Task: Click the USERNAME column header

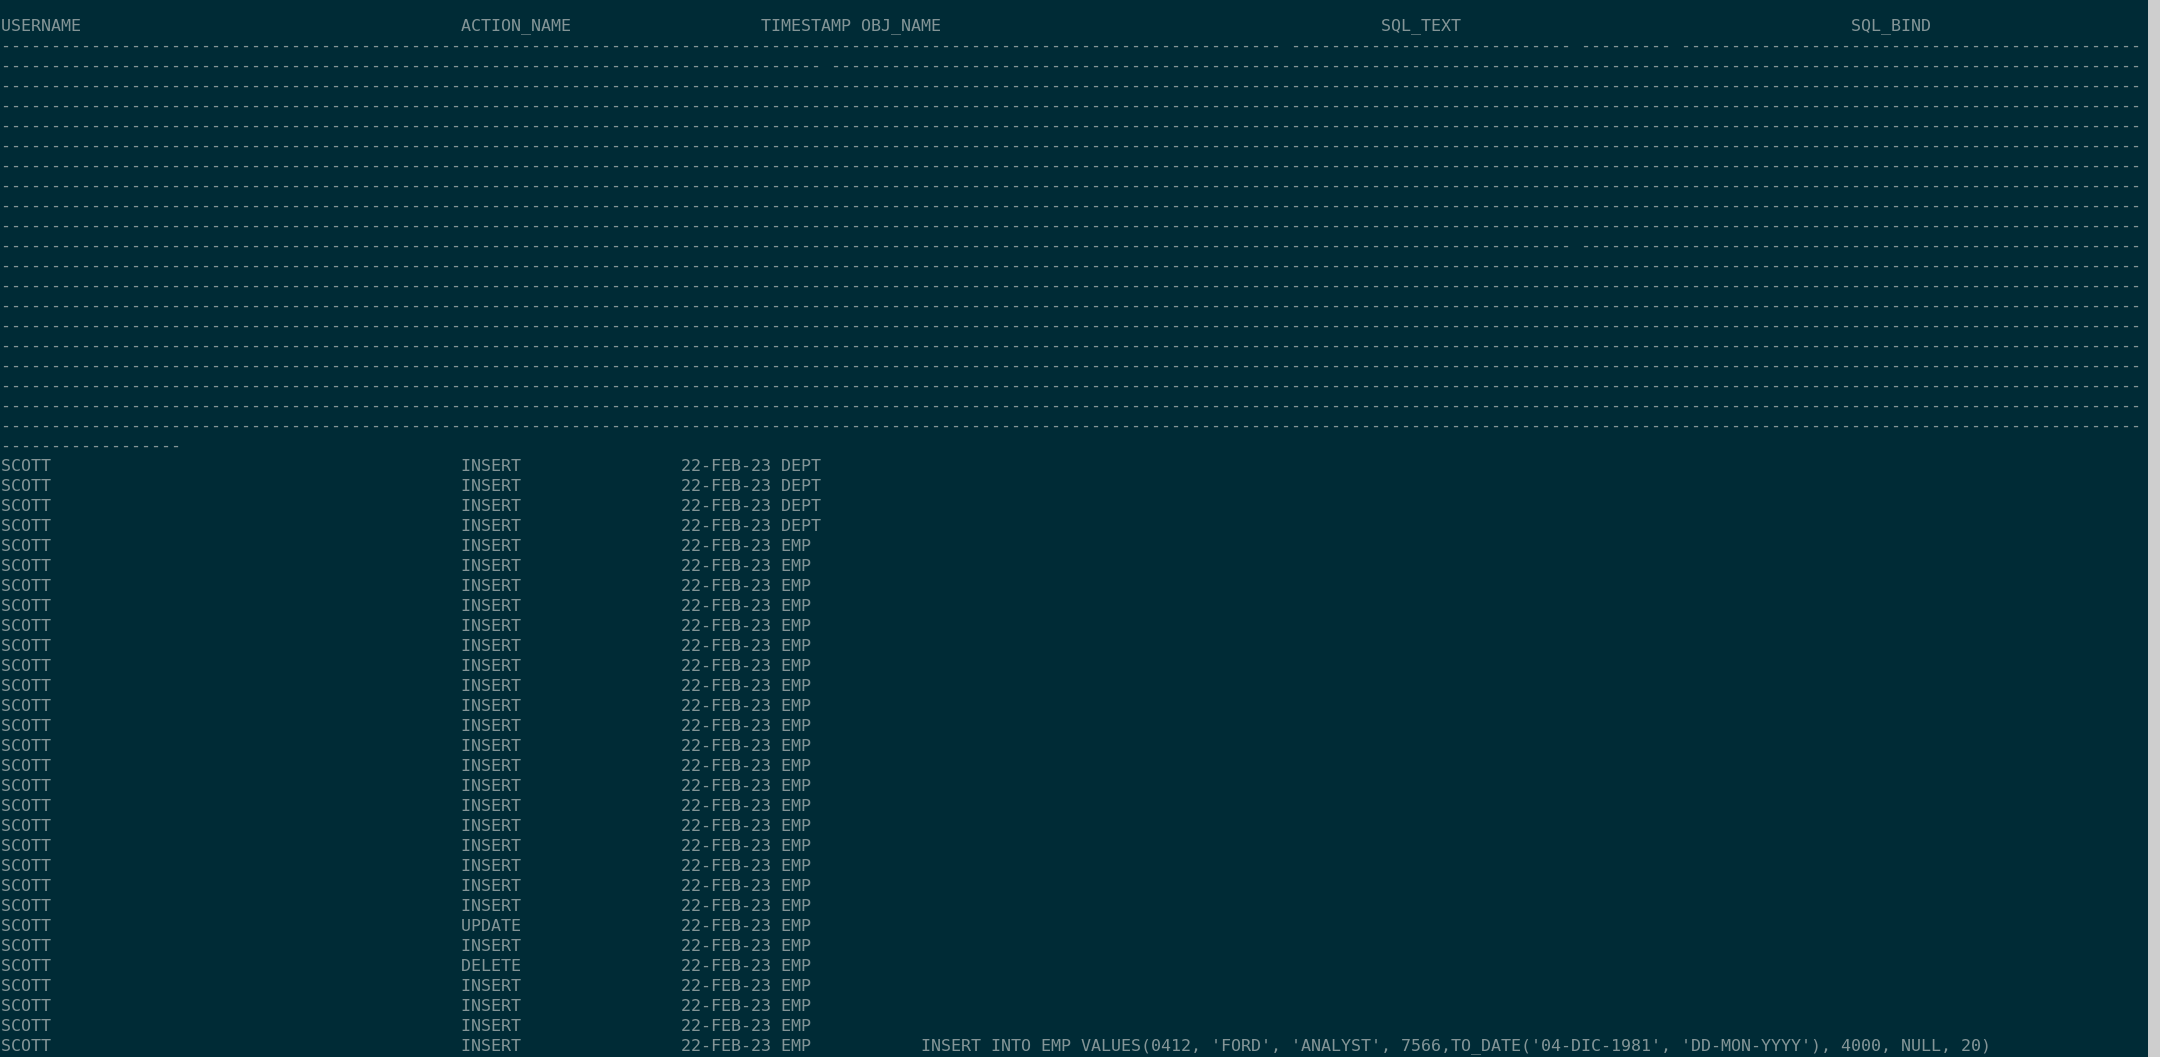Action: [x=41, y=25]
